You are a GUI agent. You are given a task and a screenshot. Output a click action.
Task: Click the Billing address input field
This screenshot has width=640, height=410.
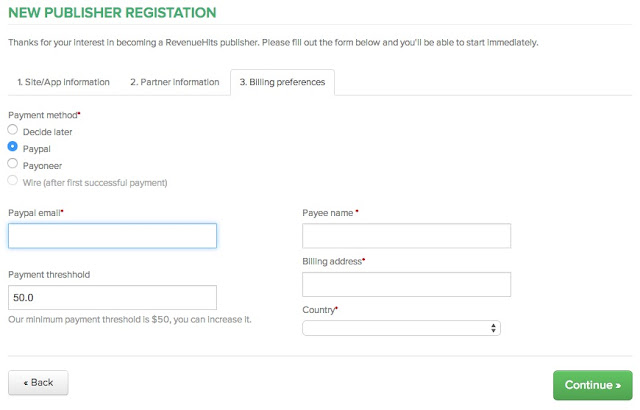click(406, 285)
